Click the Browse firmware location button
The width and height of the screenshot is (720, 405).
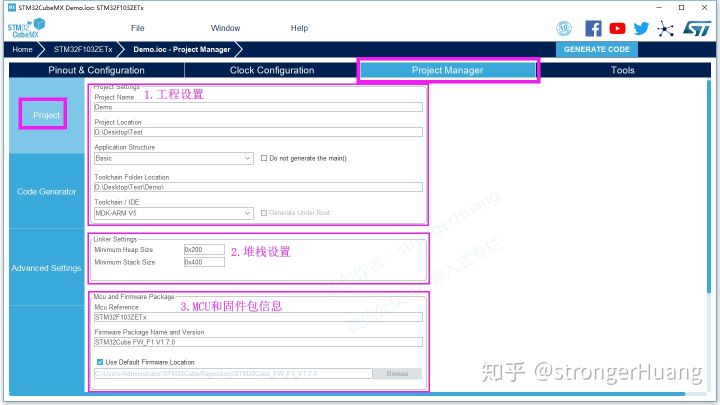tap(397, 373)
